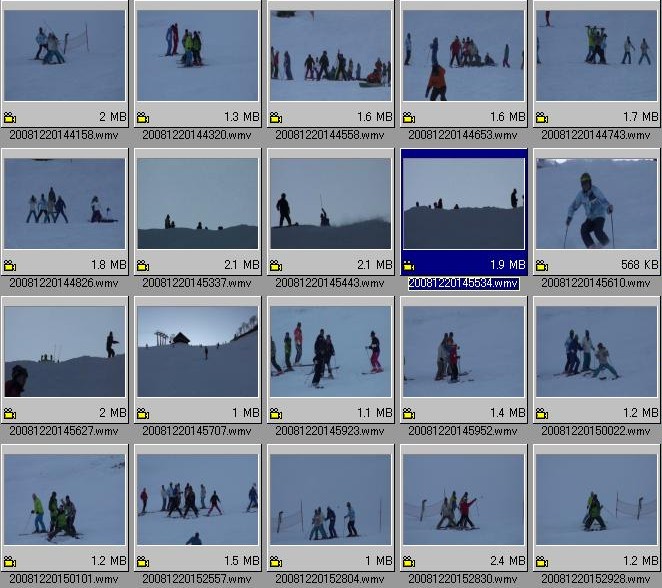
Task: Click filename 20081220145337.wmv
Action: (x=197, y=283)
